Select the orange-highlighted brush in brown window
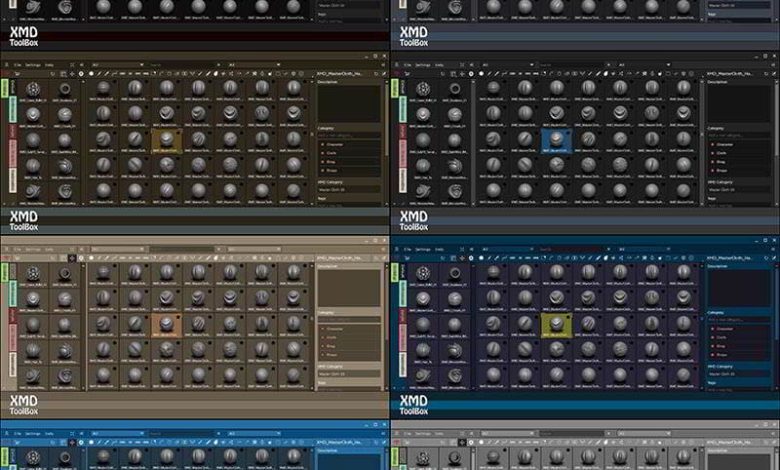The height and width of the screenshot is (470, 780). point(167,141)
